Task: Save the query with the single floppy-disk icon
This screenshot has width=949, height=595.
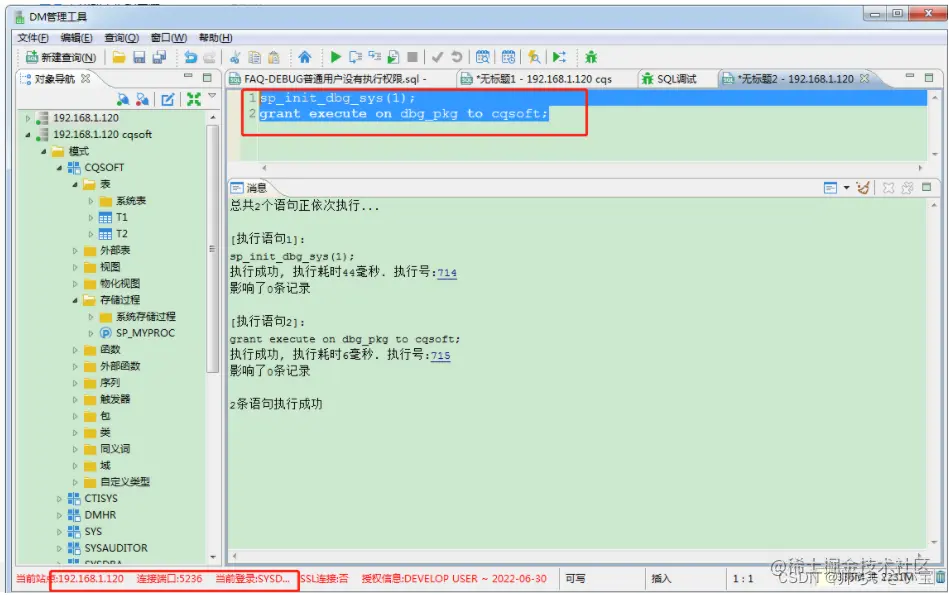Action: click(x=139, y=58)
